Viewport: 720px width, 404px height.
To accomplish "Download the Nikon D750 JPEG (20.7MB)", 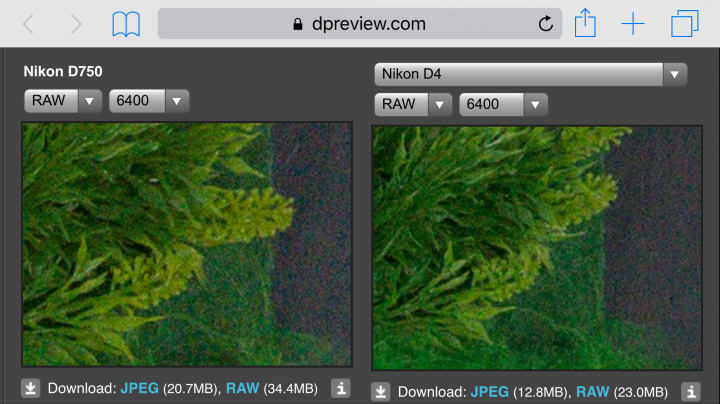I will [140, 388].
